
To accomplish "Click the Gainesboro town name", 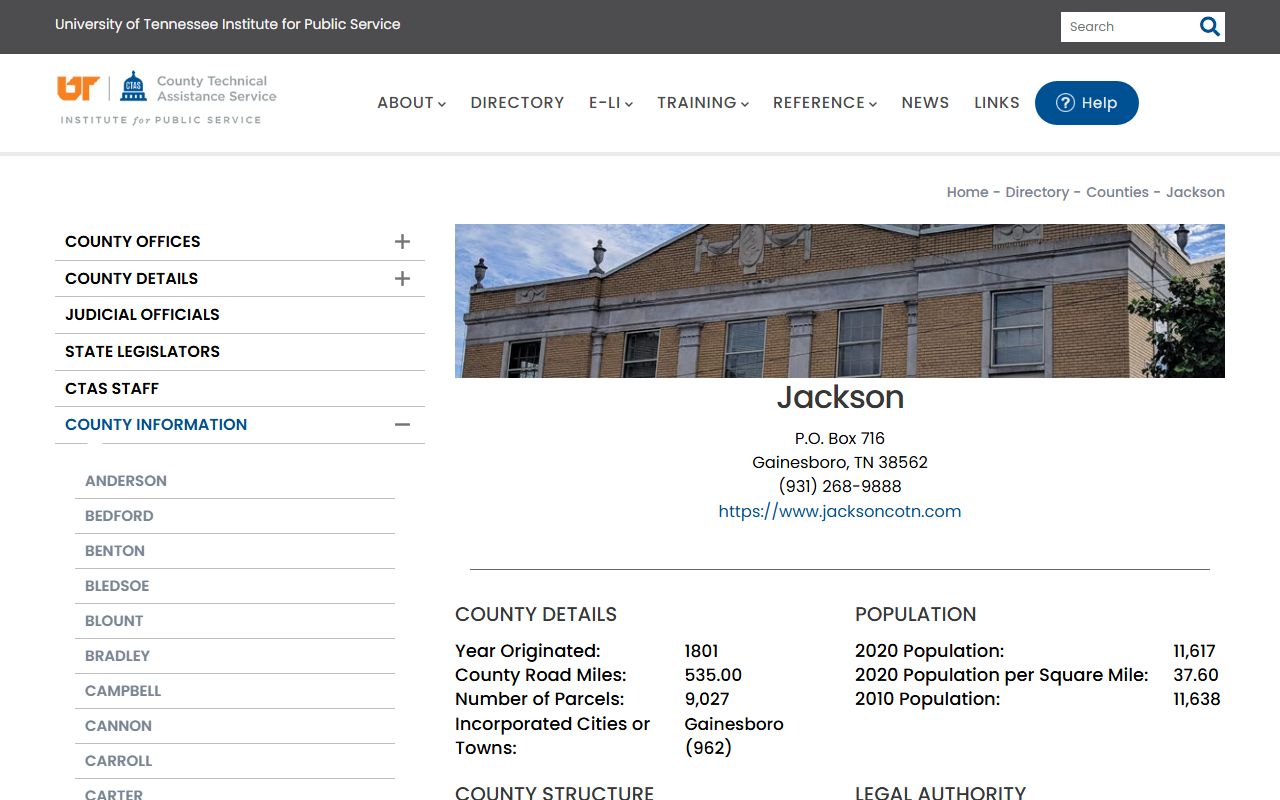I will point(734,724).
